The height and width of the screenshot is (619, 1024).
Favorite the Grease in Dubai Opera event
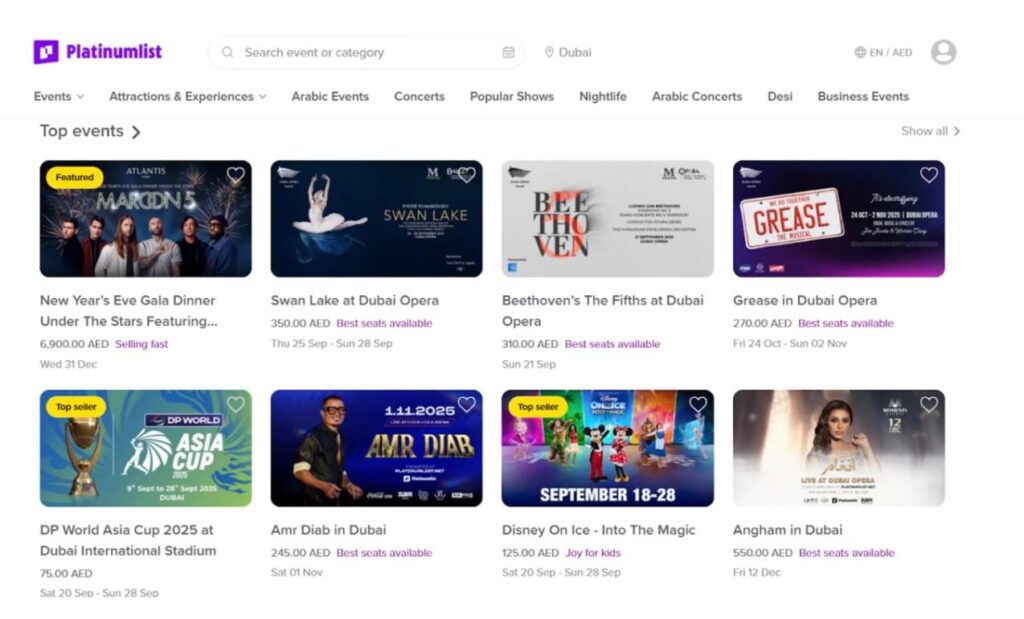pos(929,174)
